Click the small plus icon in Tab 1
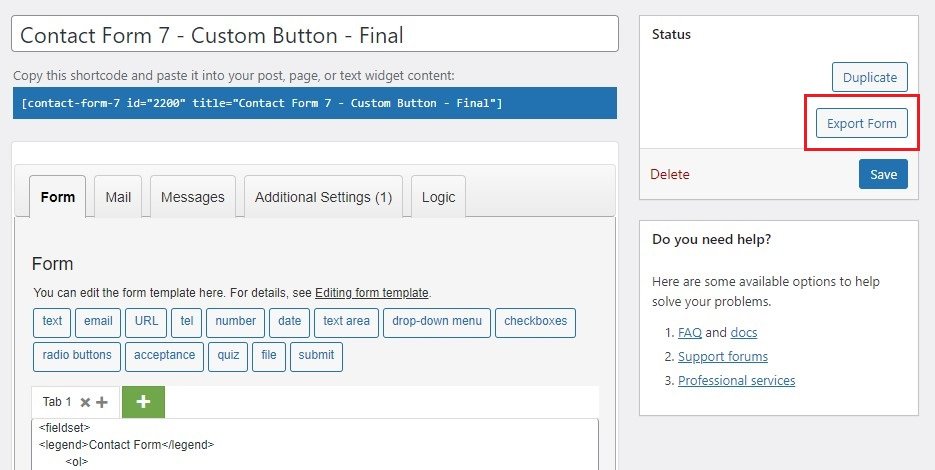This screenshot has height=470, width=935. [102, 402]
